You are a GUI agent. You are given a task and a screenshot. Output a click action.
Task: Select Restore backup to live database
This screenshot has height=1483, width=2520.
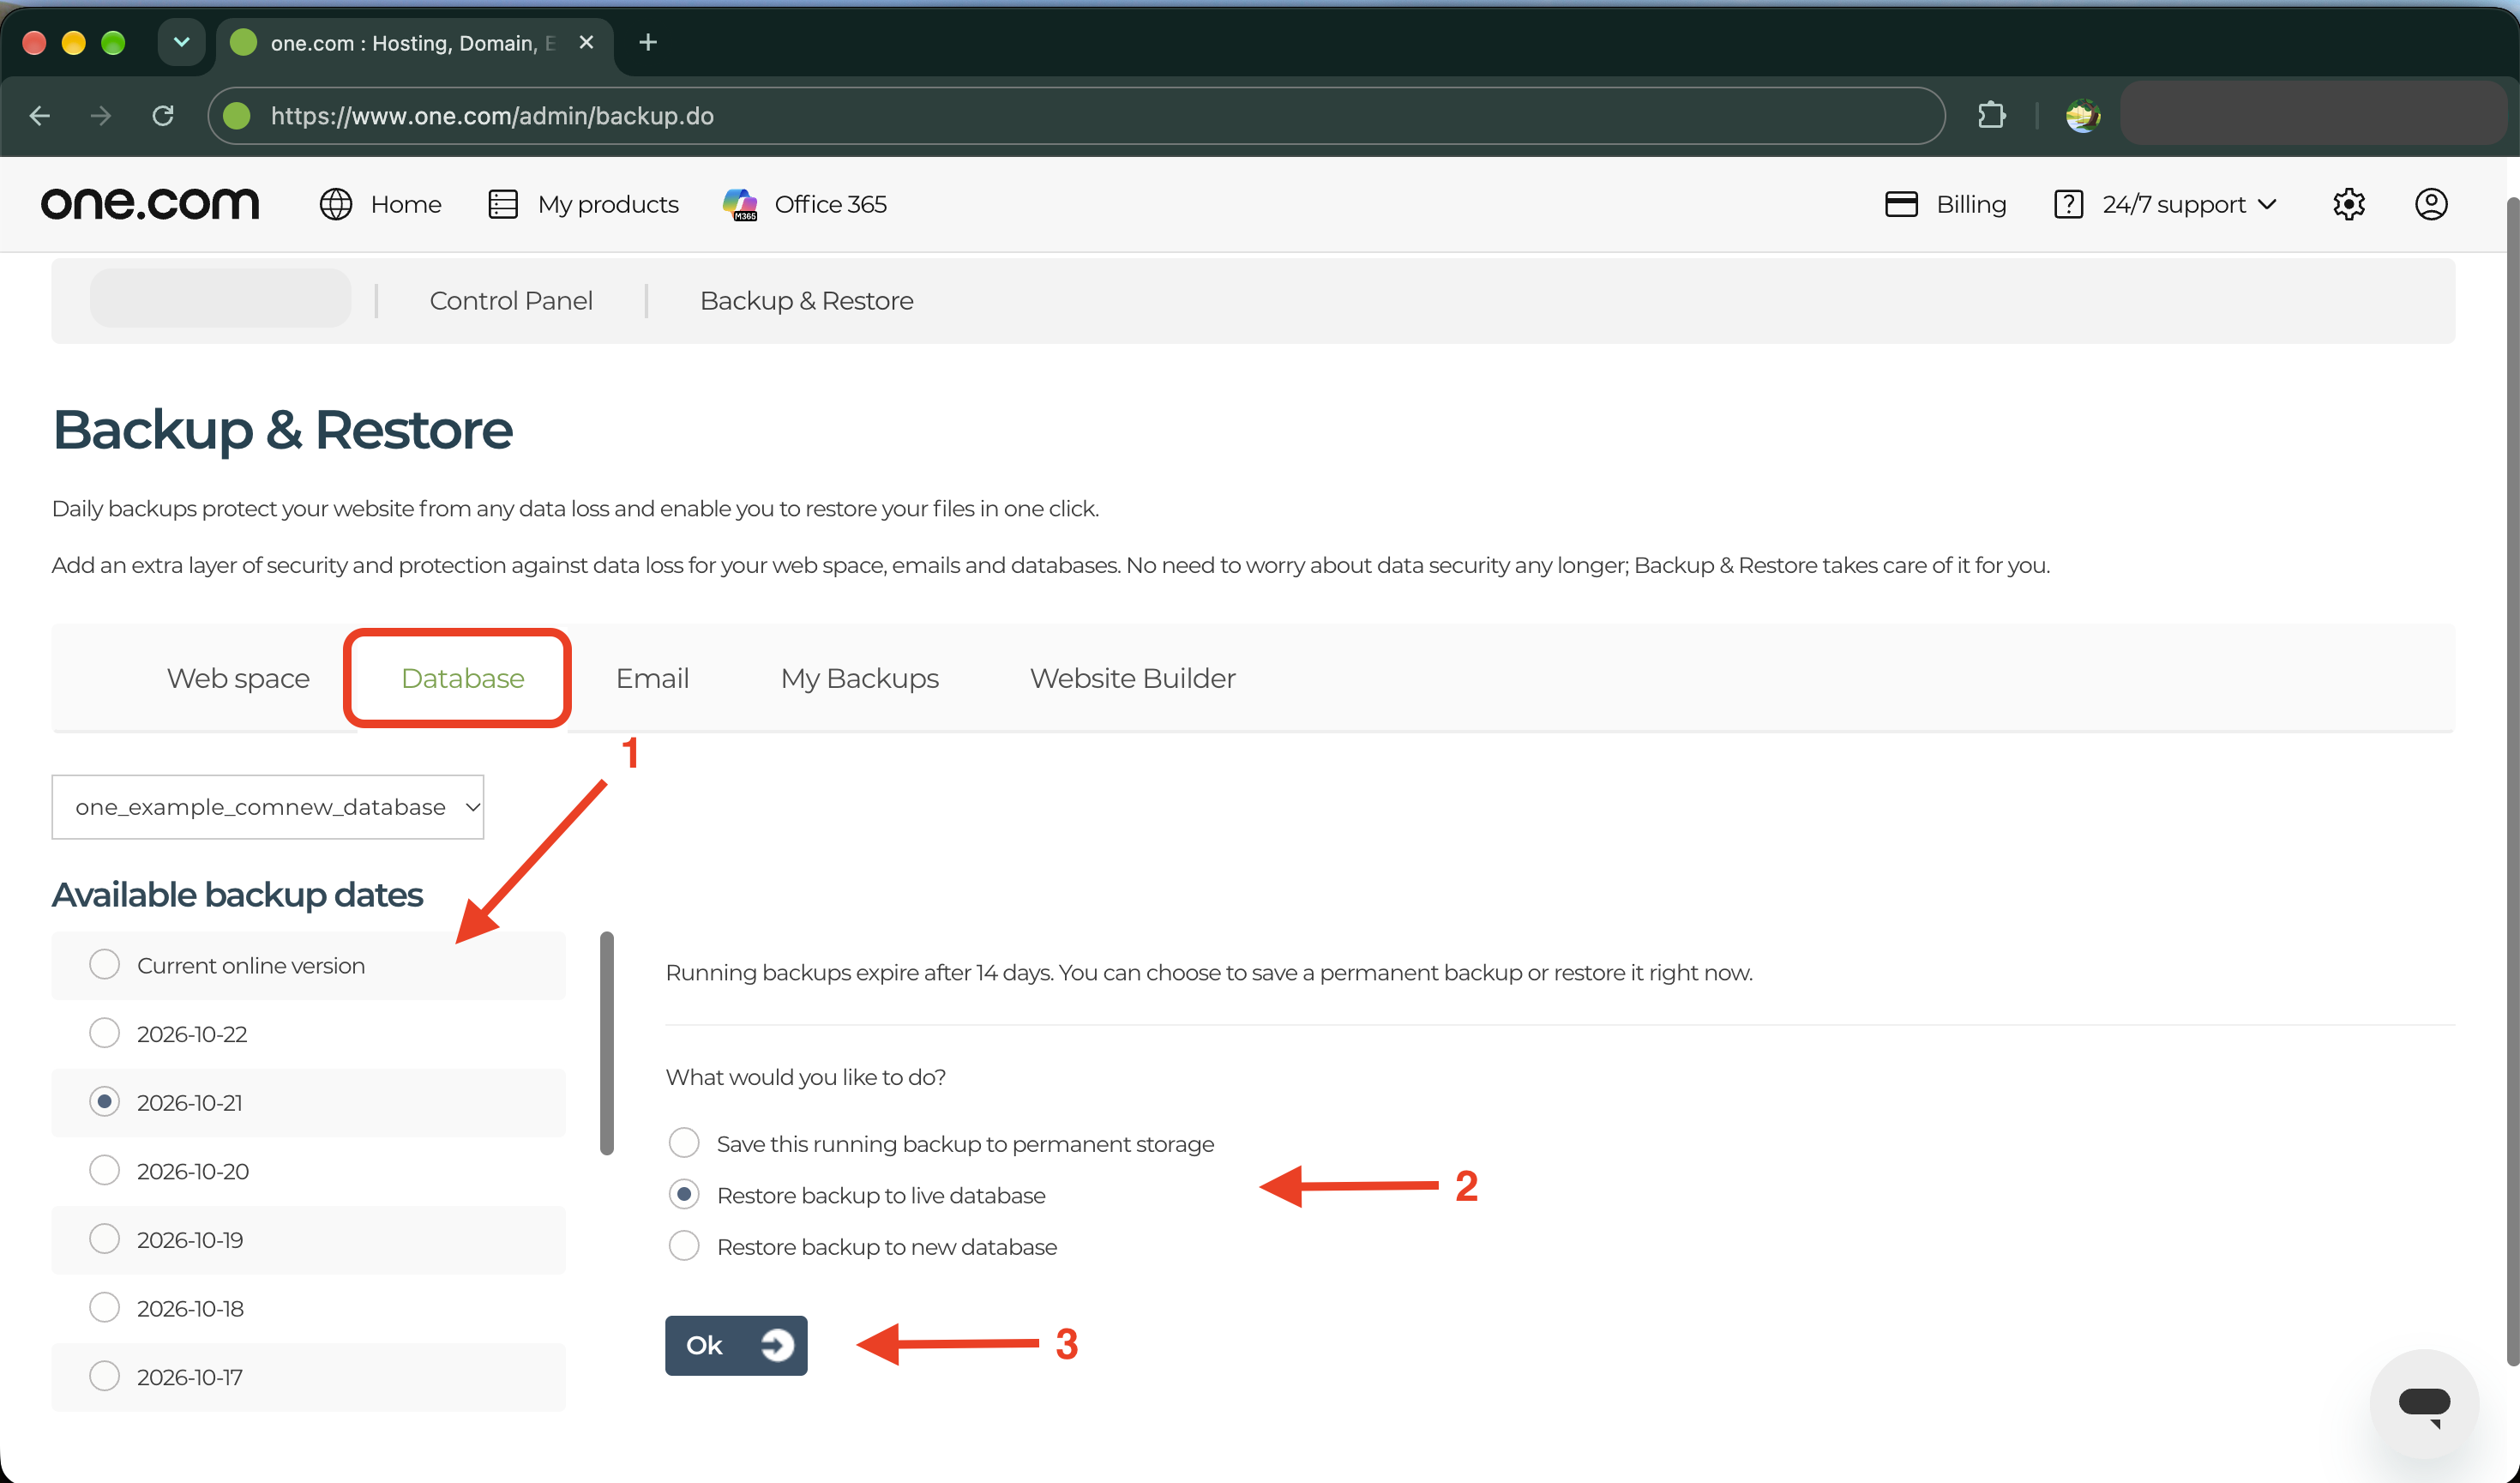pos(684,1194)
